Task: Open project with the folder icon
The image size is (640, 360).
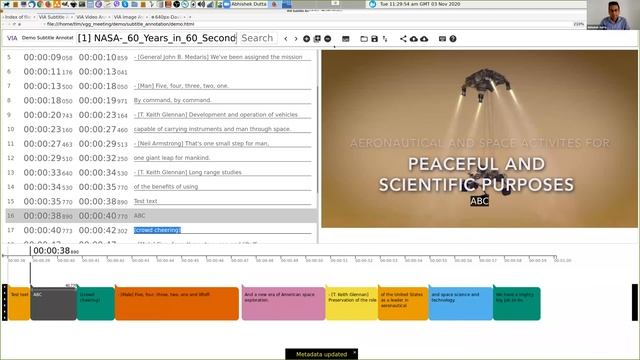Action: (364, 39)
